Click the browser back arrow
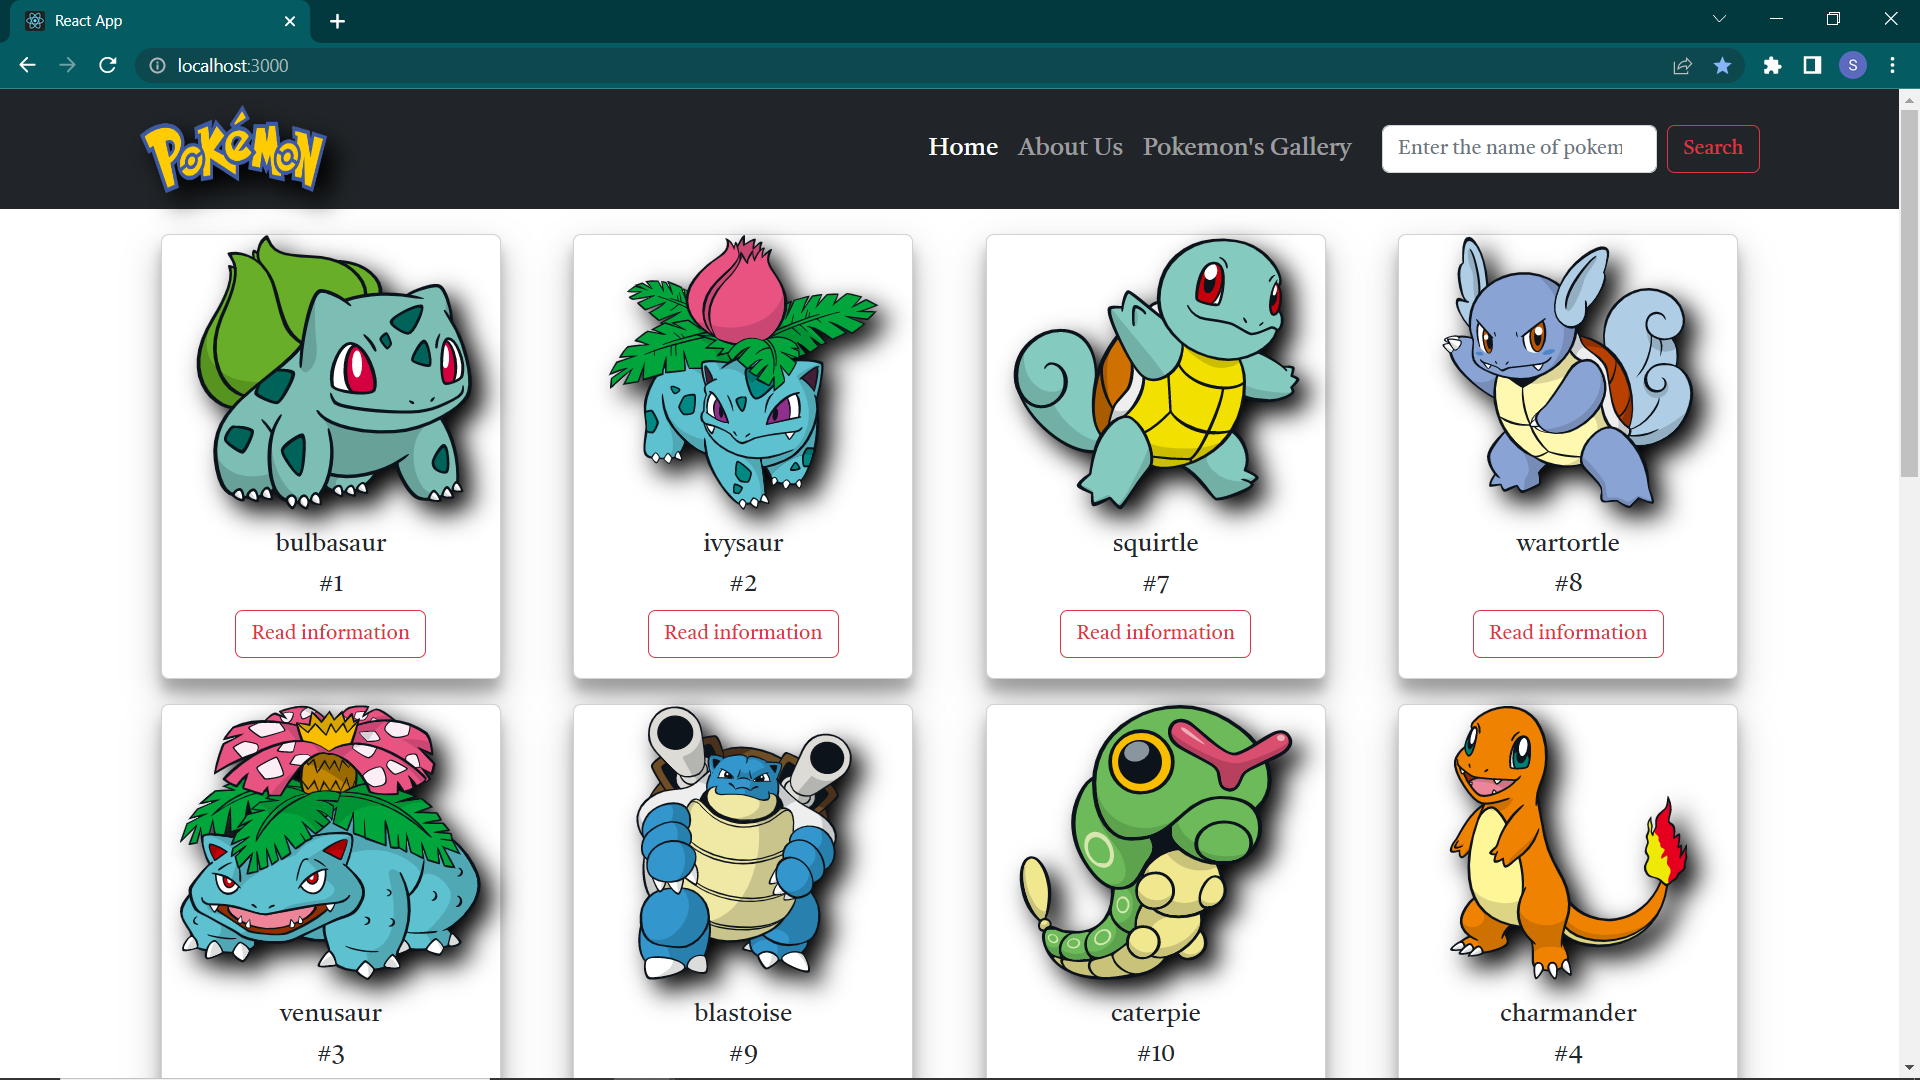This screenshot has width=1920, height=1080. 26,65
